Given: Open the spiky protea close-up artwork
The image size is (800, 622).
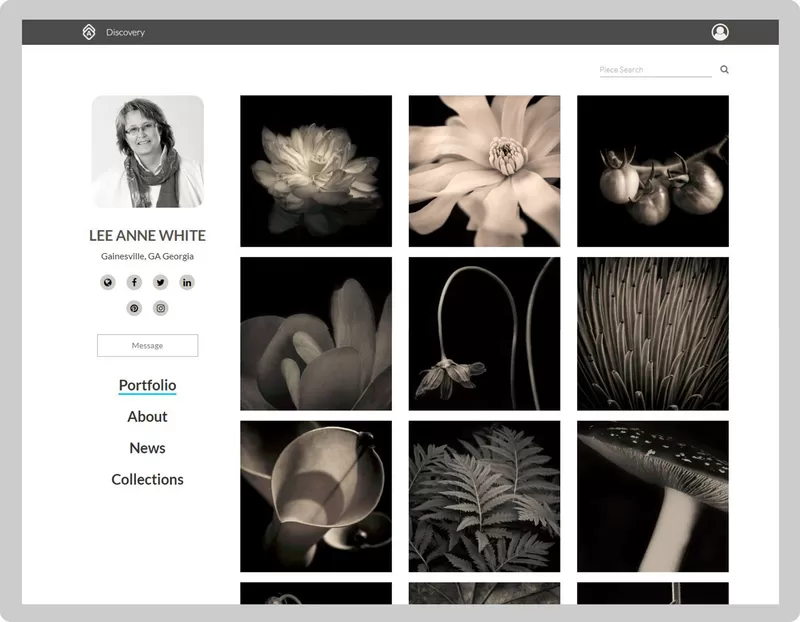Looking at the screenshot, I should point(653,334).
